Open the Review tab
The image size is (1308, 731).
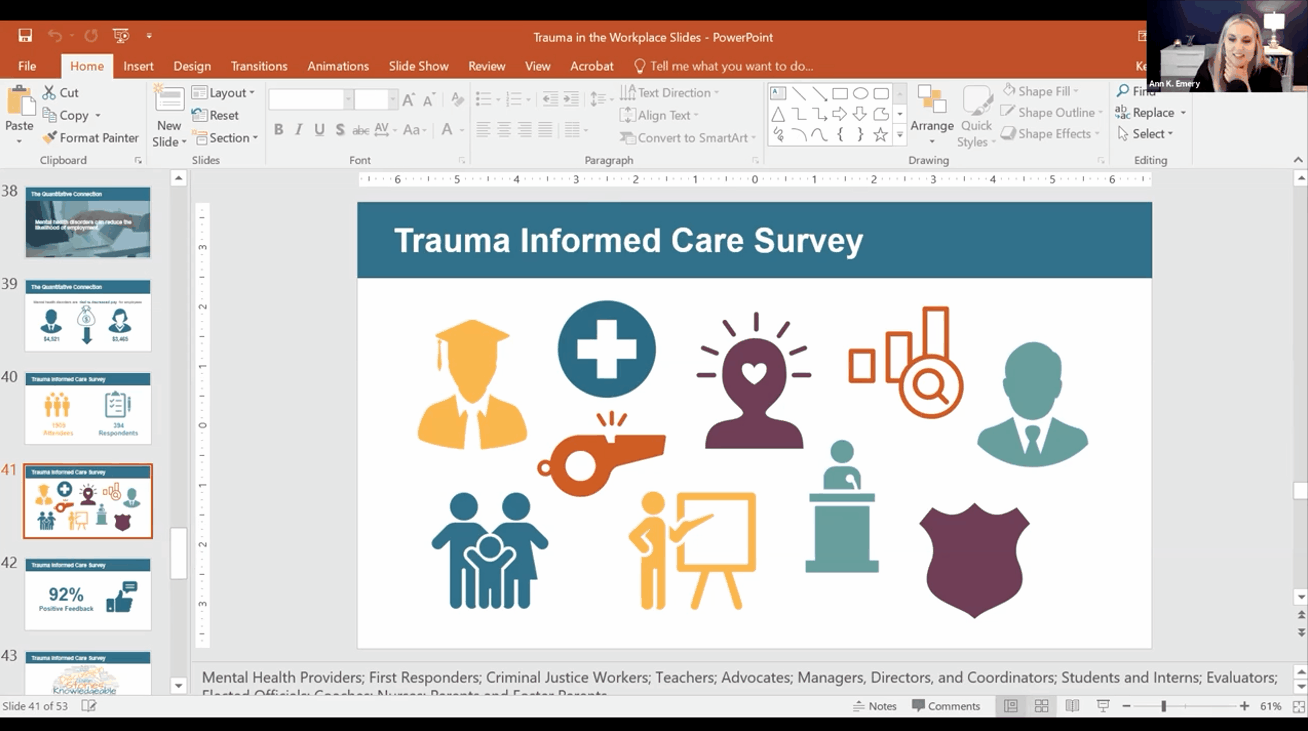click(x=487, y=66)
